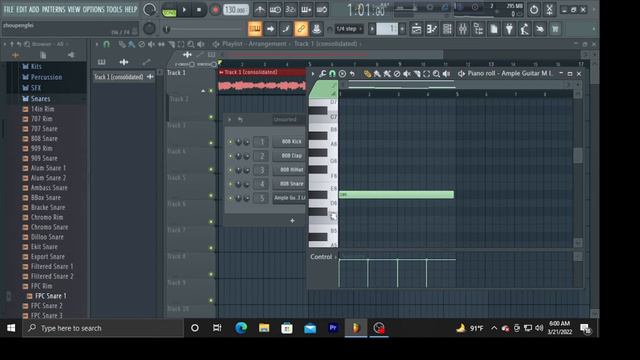This screenshot has height=360, width=640.
Task: Click the Play button in transport
Action: tap(184, 10)
